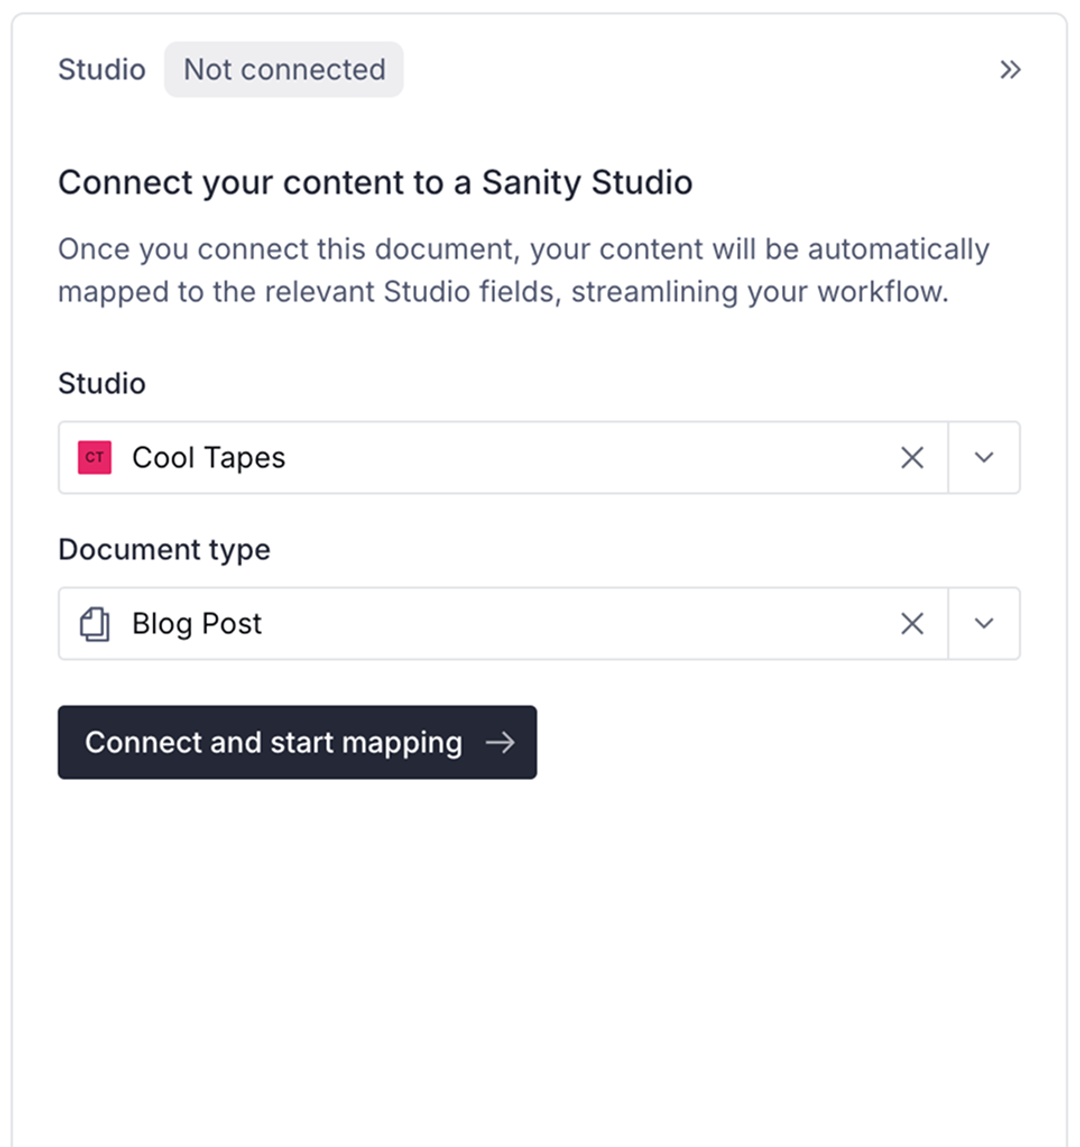The width and height of the screenshot is (1080, 1147).
Task: Click the document stack icon beside Blog Post
Action: (x=94, y=623)
